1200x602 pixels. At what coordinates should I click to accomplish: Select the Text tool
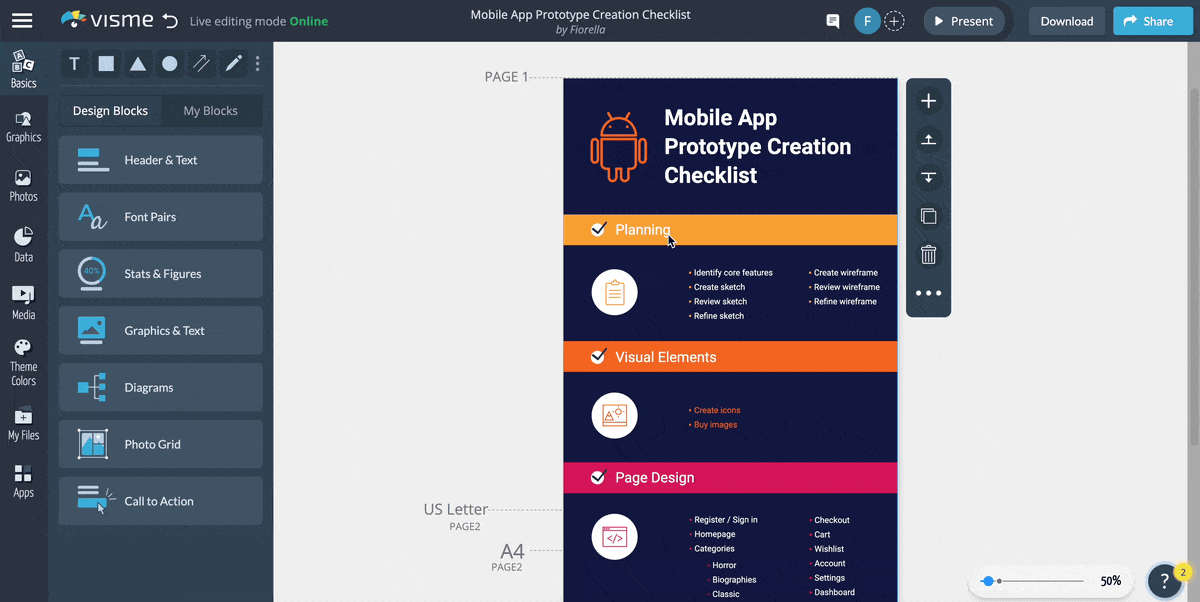(74, 64)
